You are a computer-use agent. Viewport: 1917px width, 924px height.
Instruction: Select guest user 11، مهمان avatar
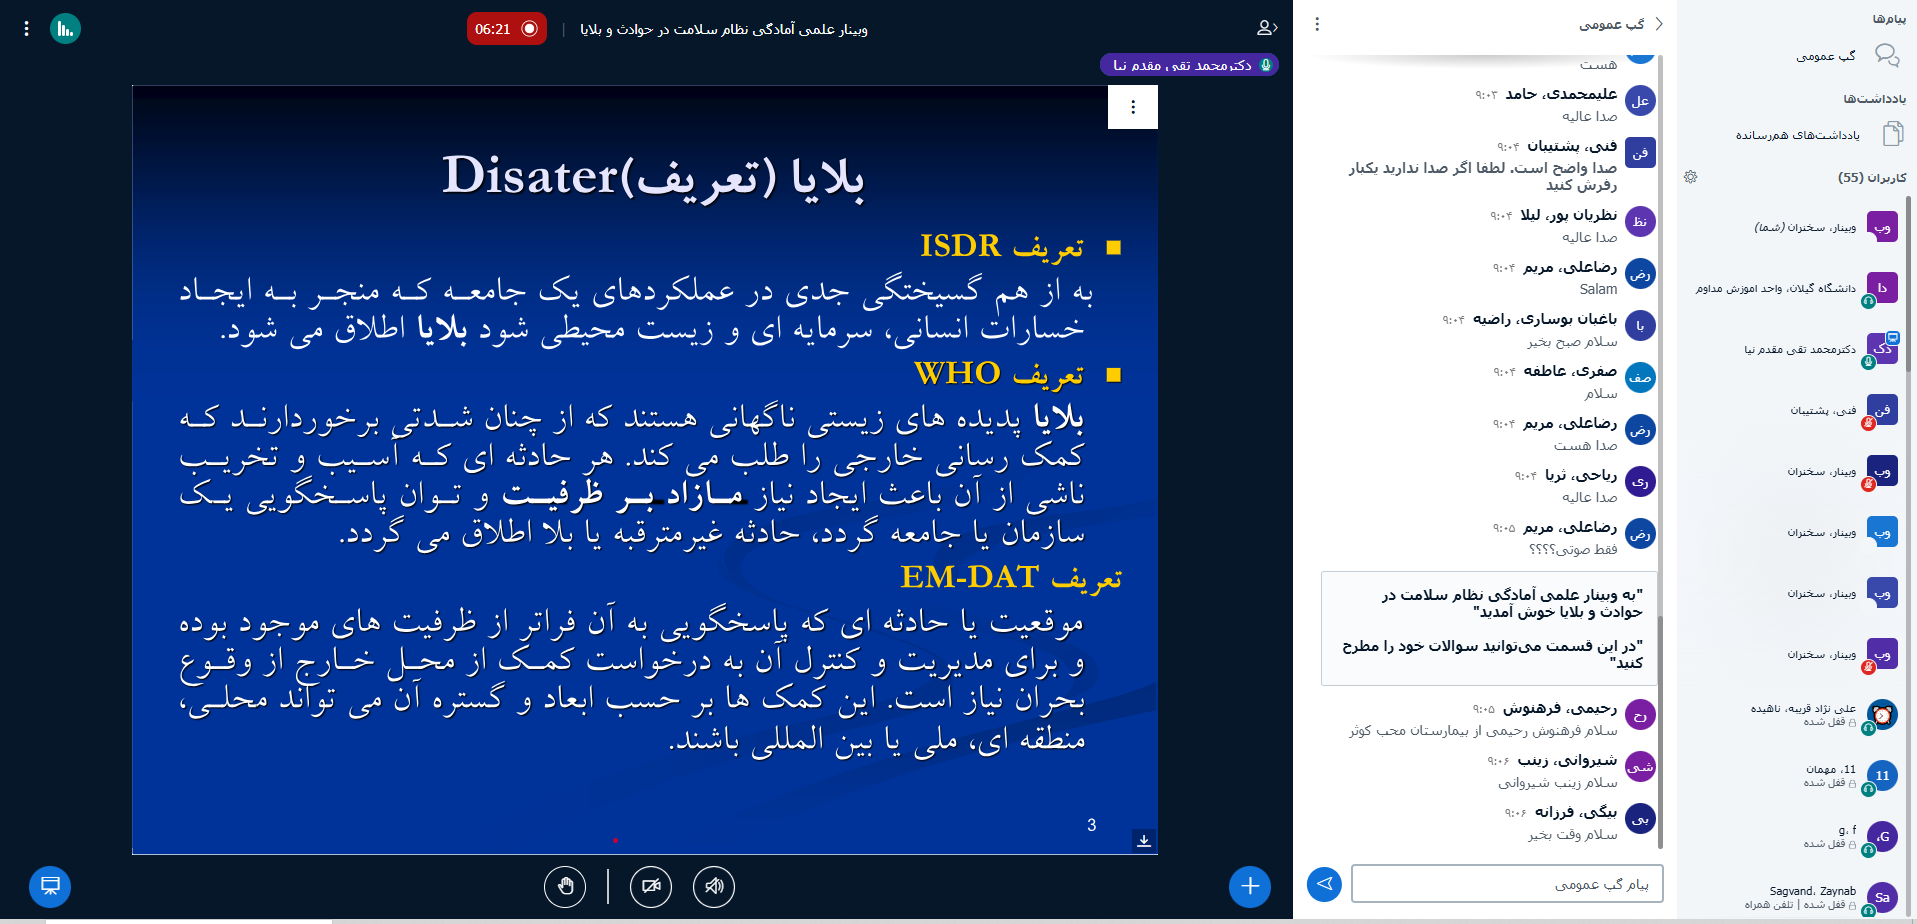pyautogui.click(x=1882, y=776)
